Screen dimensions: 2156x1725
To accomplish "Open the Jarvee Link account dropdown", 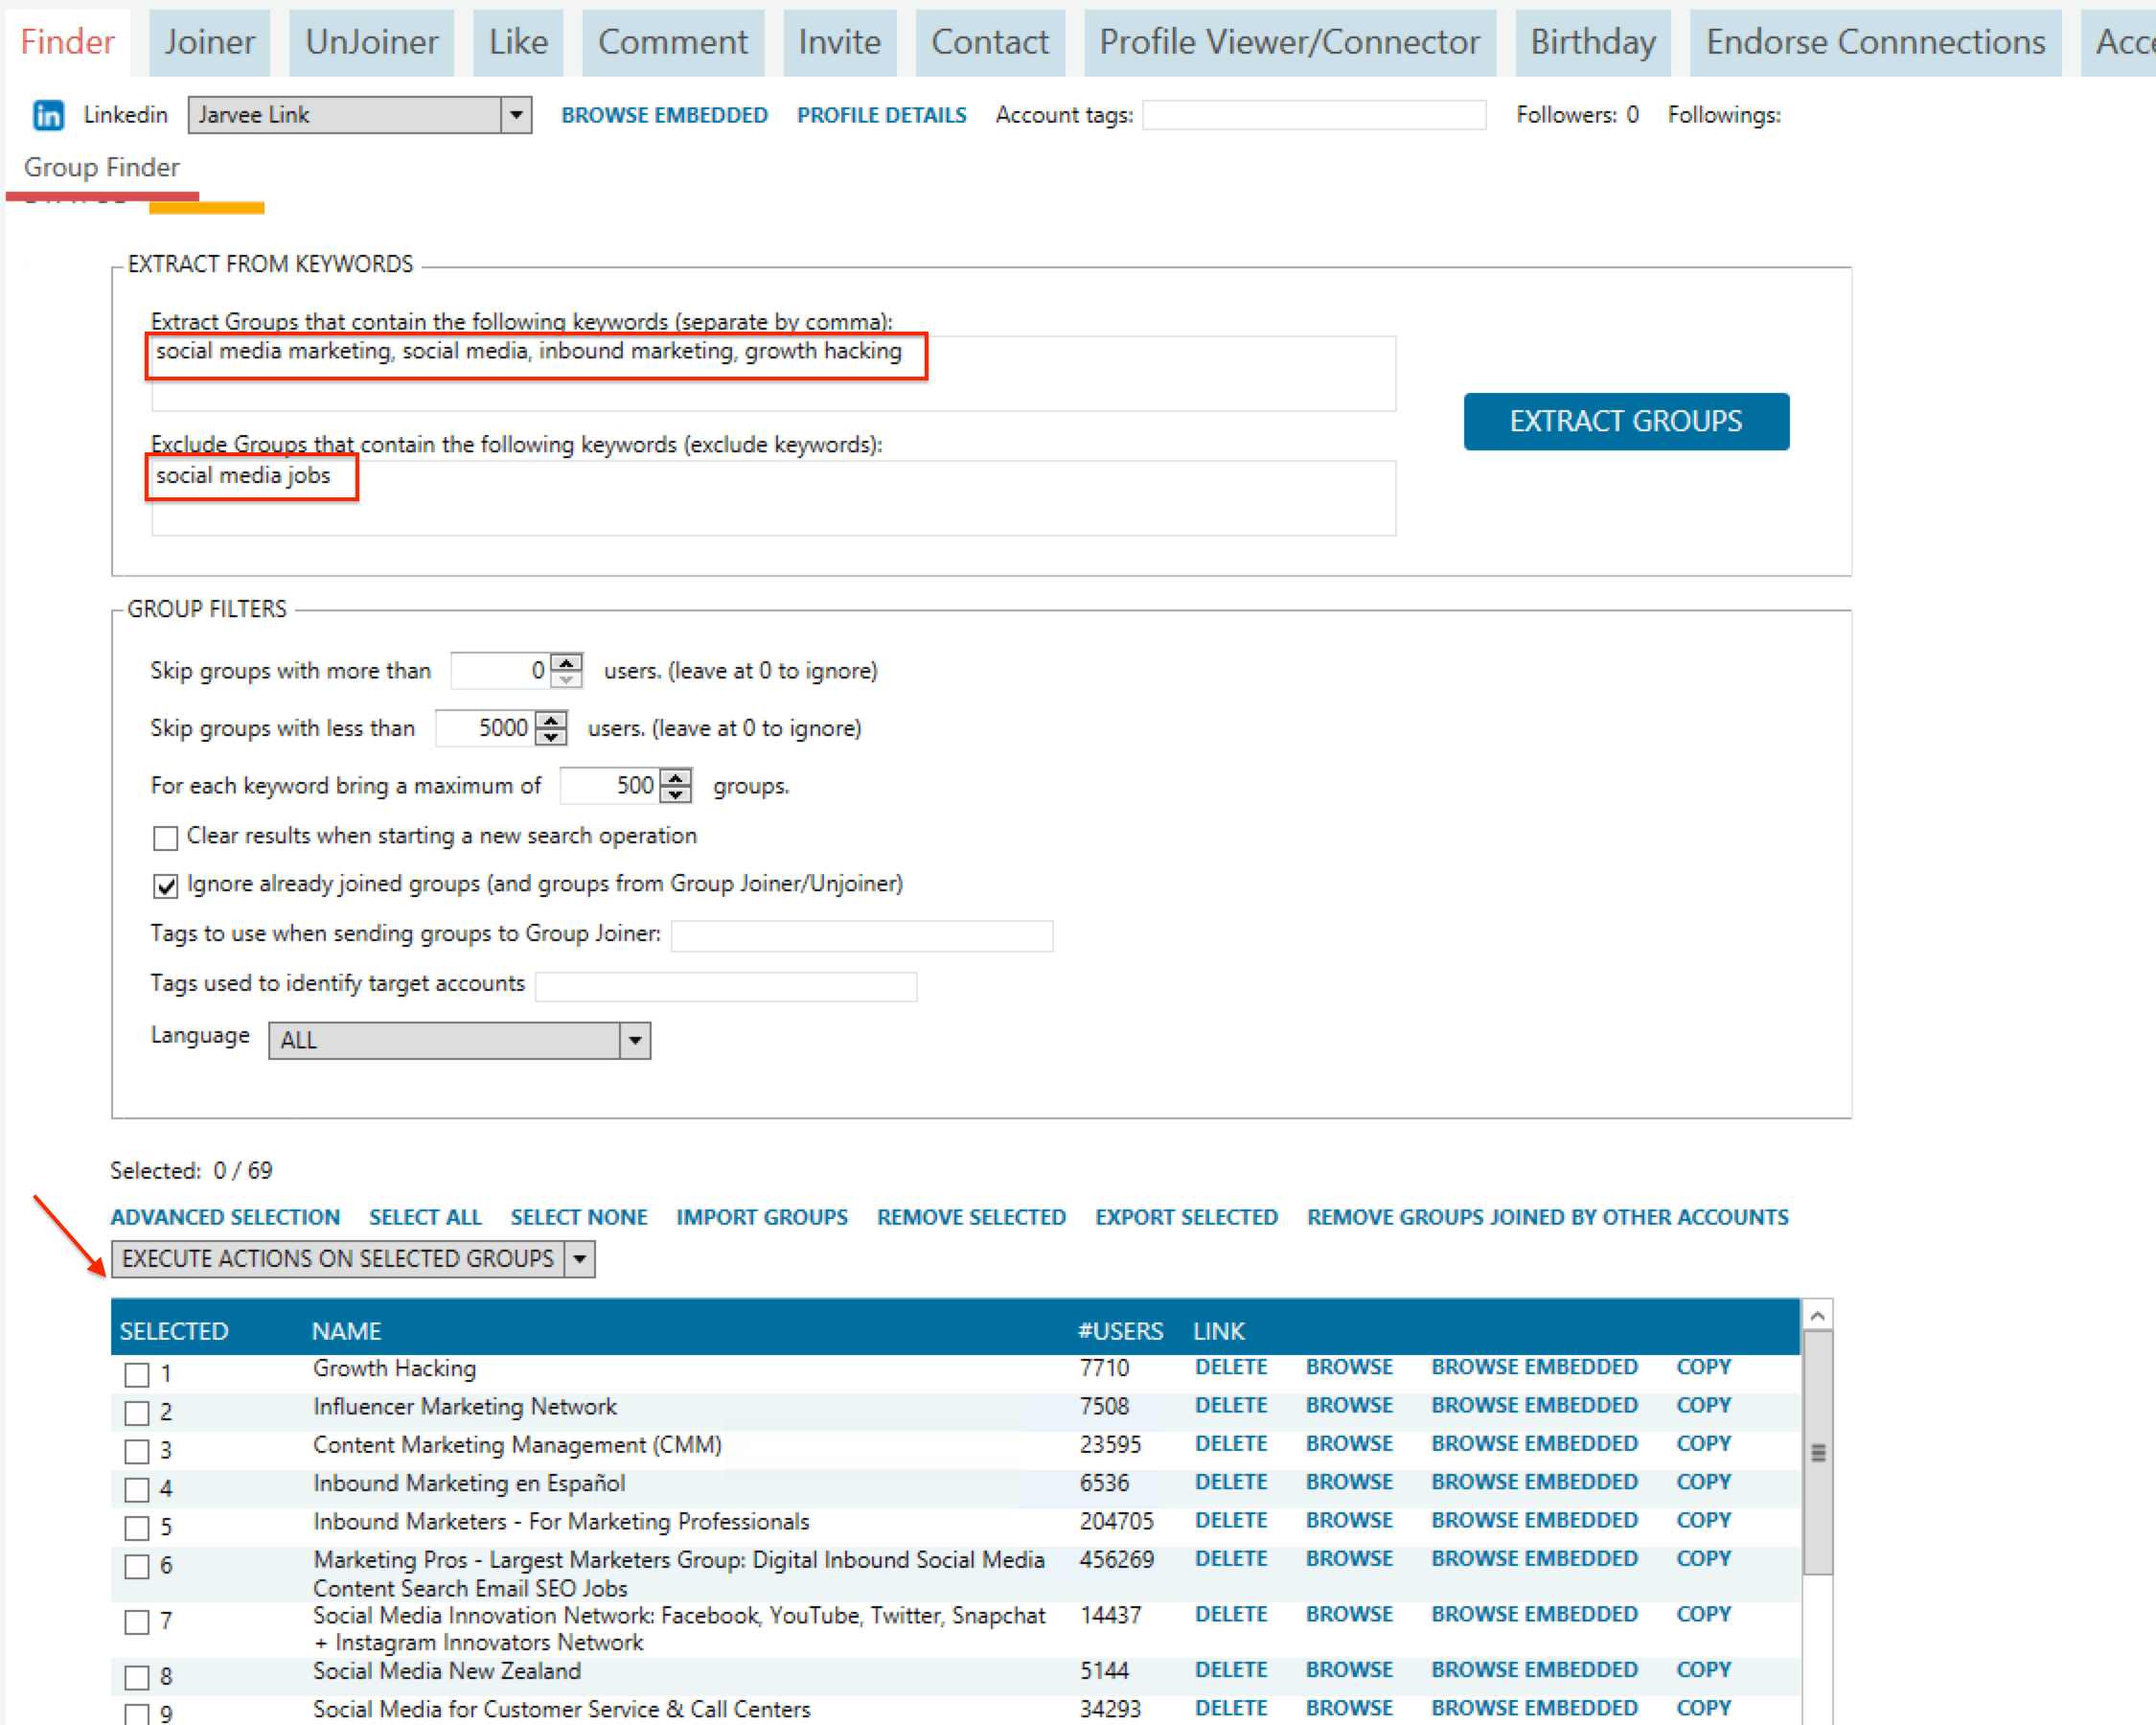I will (x=516, y=115).
